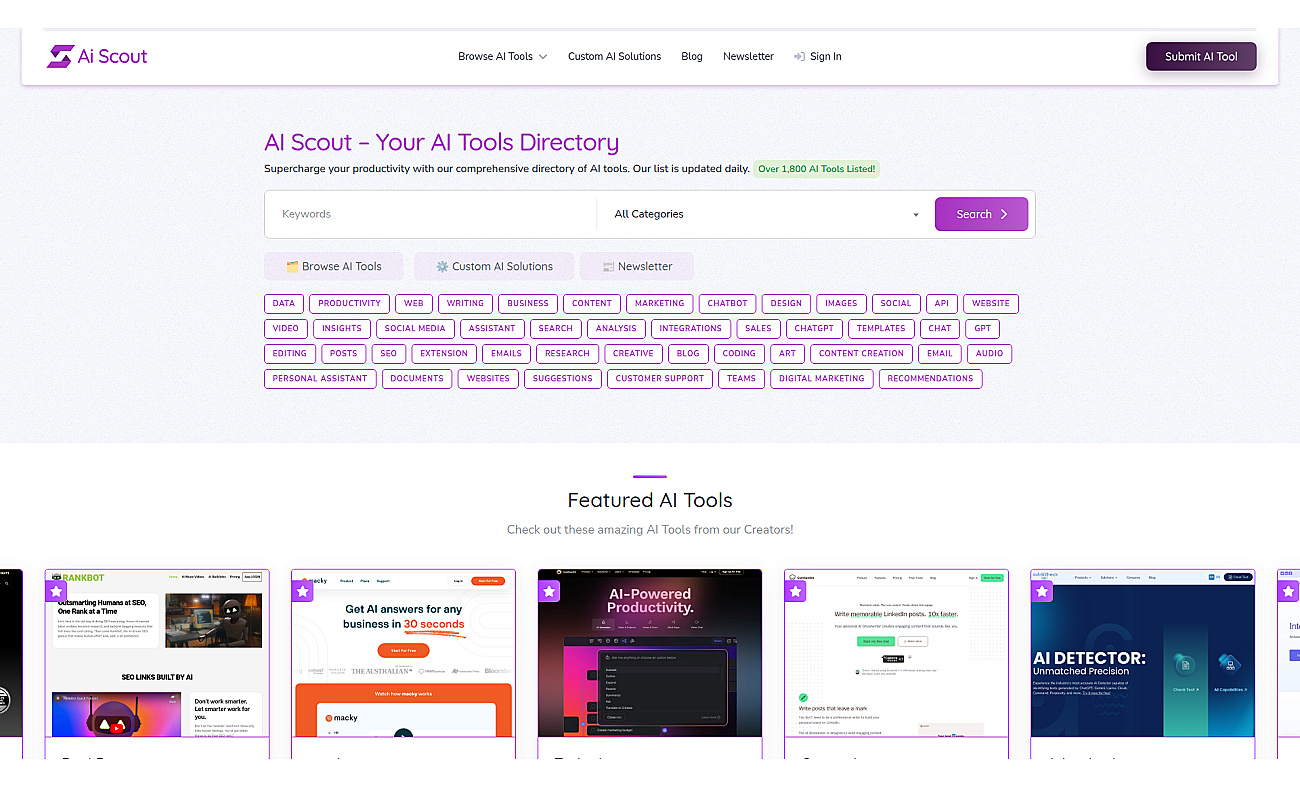Focus the Keywords search field
Image resolution: width=1300 pixels, height=788 pixels.
[x=430, y=214]
